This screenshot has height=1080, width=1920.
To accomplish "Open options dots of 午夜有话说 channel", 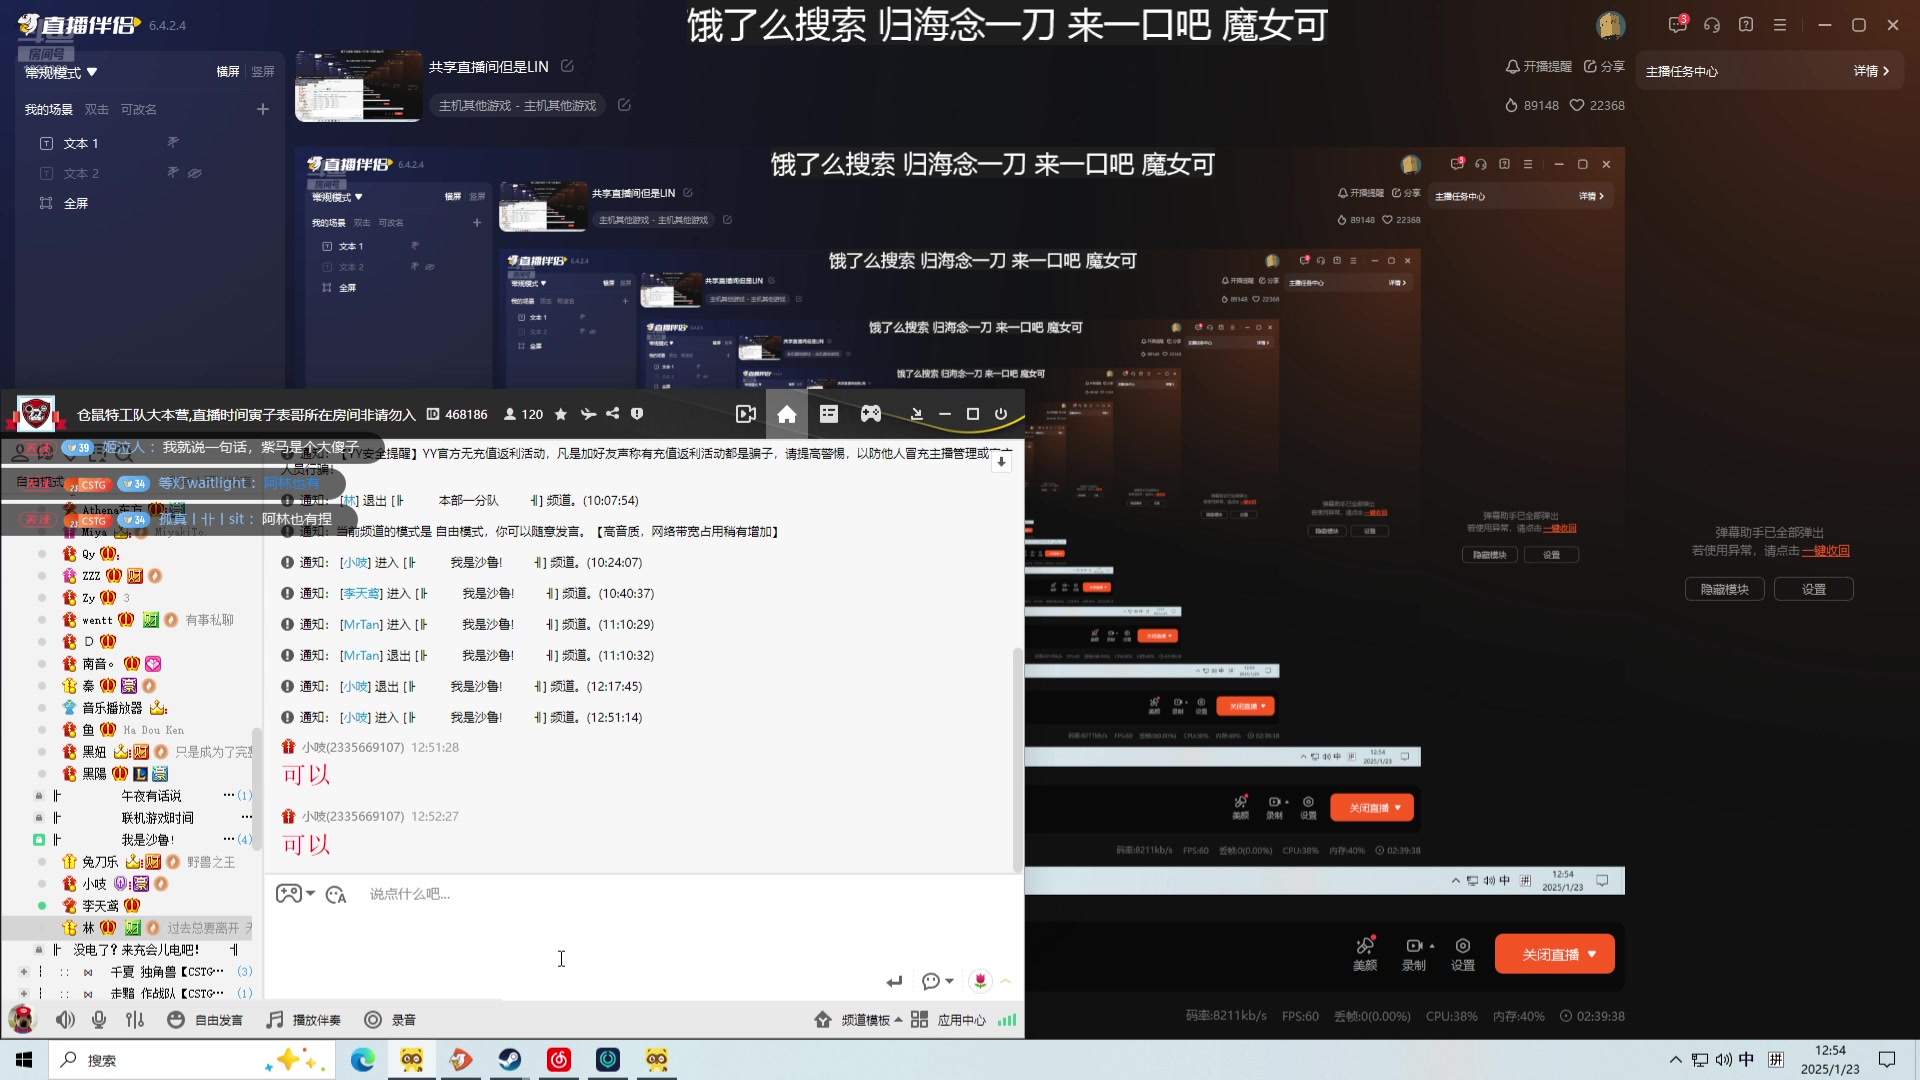I will coord(229,795).
